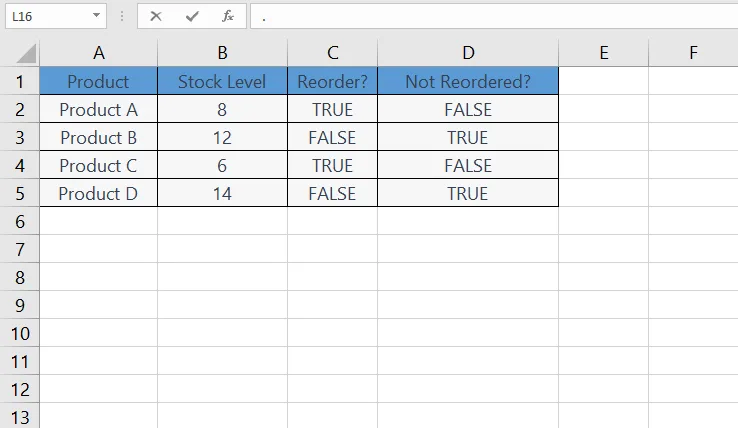This screenshot has height=428, width=738.
Task: Select row 3 header
Action: tap(20, 137)
